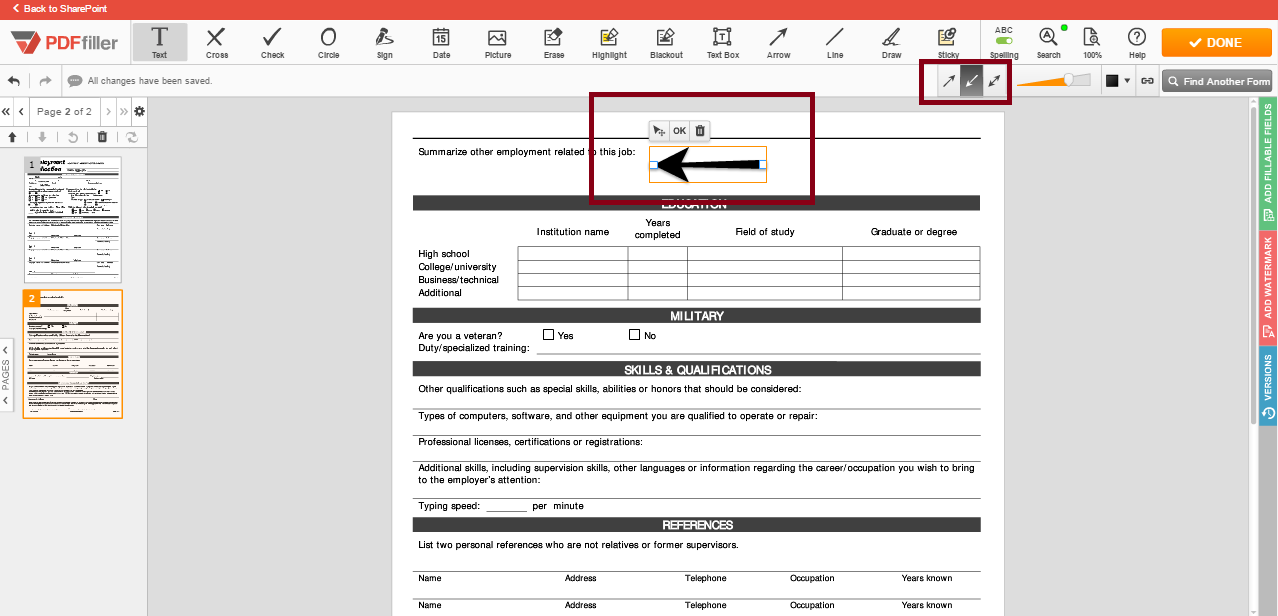Click the move handle on arrow popup

click(658, 131)
